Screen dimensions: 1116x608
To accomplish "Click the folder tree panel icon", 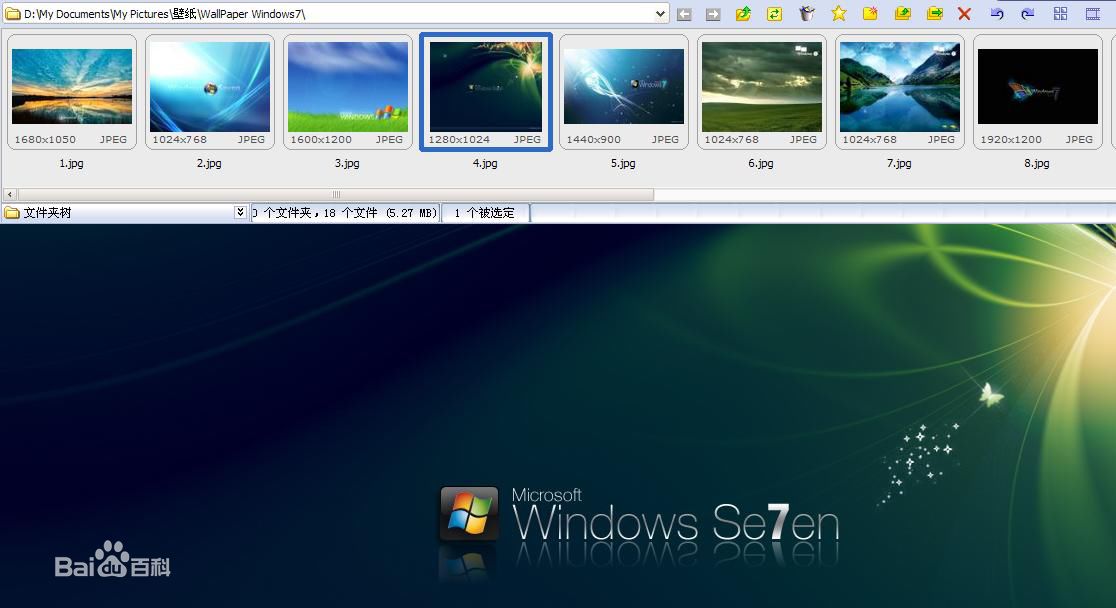I will 12,212.
